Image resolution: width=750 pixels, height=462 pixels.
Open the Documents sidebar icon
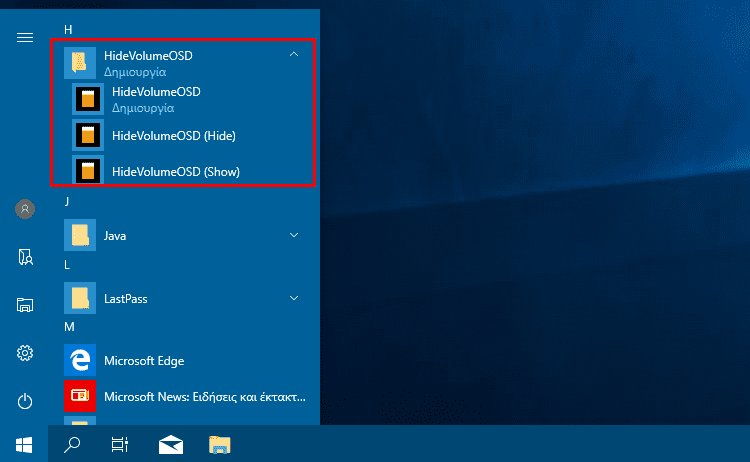pyautogui.click(x=25, y=257)
